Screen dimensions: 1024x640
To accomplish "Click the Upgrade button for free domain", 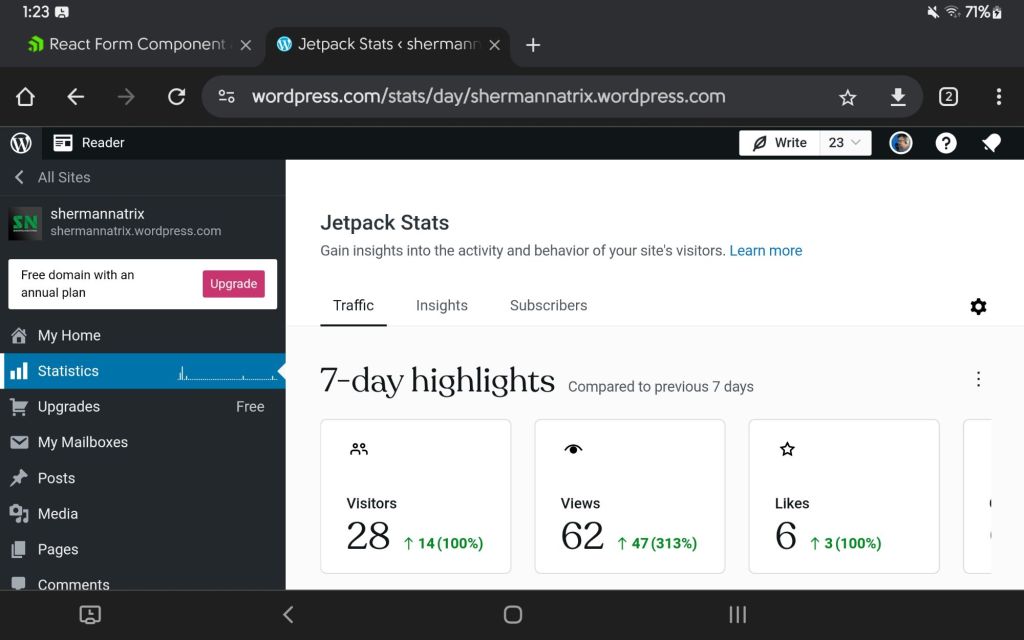I will 233,284.
